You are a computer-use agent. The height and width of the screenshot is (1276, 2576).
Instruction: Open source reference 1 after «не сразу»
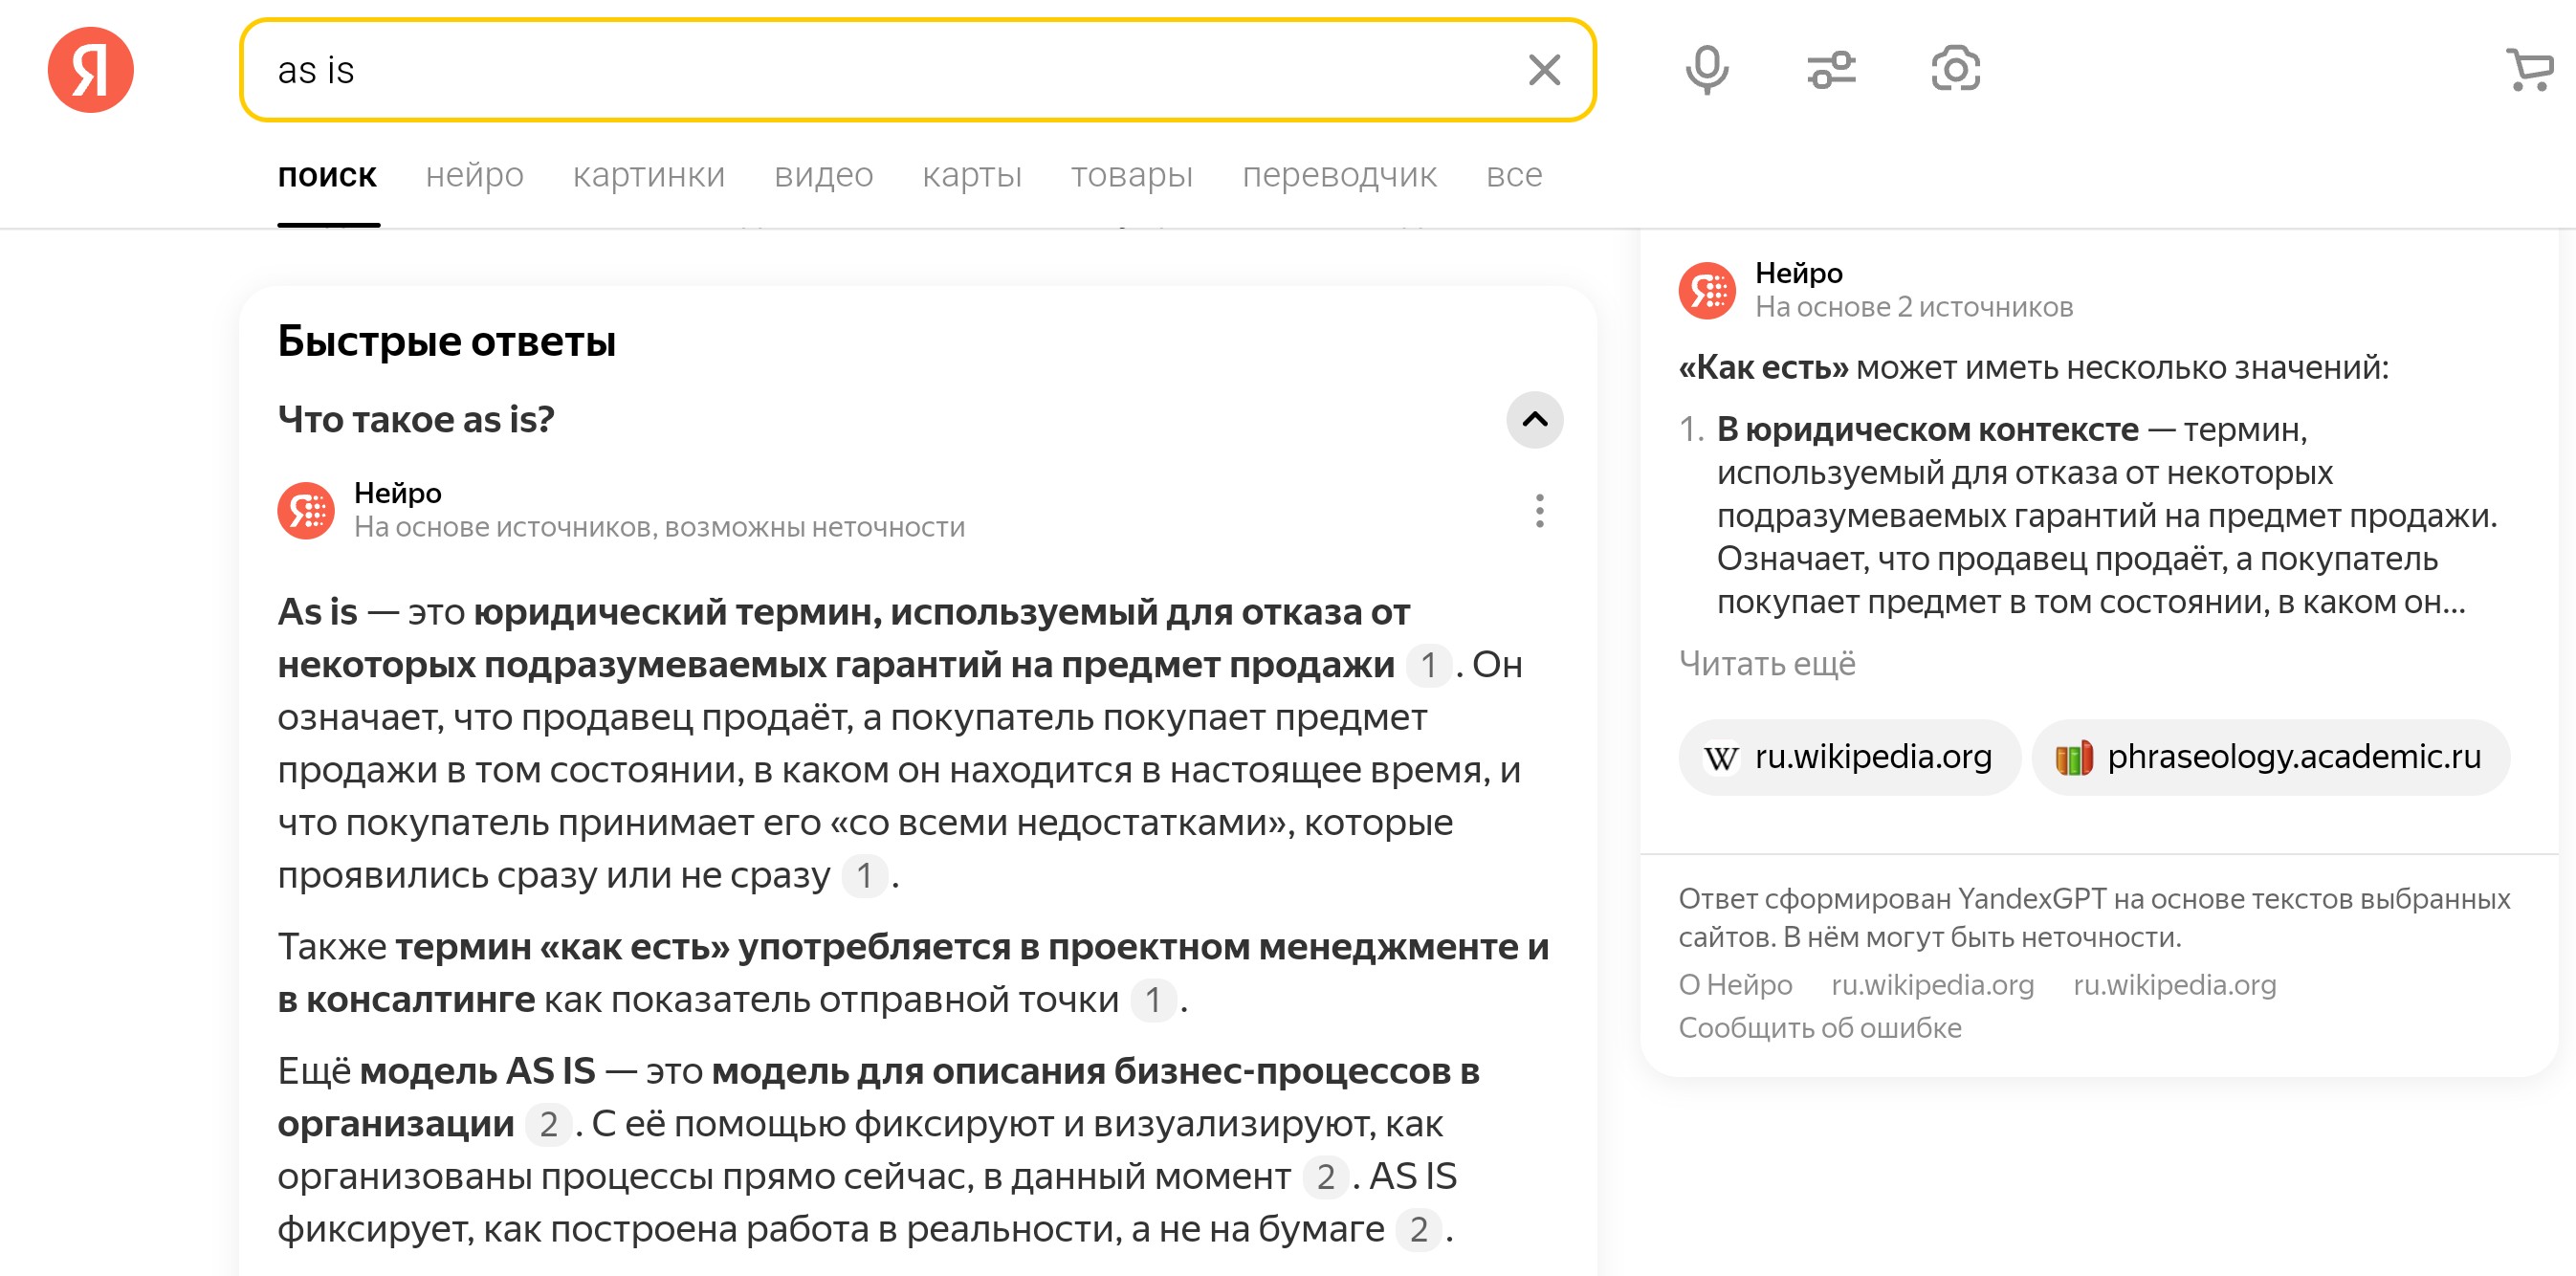(864, 876)
